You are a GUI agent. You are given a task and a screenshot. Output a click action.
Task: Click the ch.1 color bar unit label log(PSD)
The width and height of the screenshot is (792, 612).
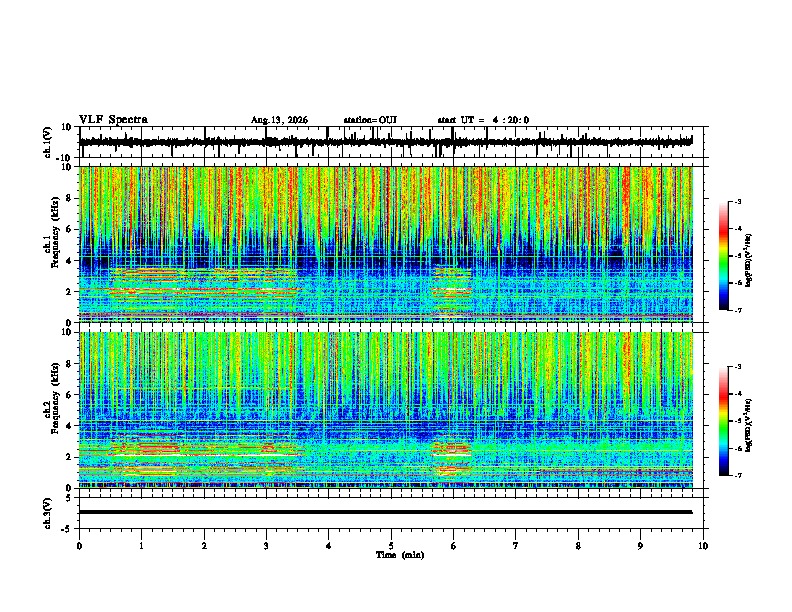click(749, 261)
